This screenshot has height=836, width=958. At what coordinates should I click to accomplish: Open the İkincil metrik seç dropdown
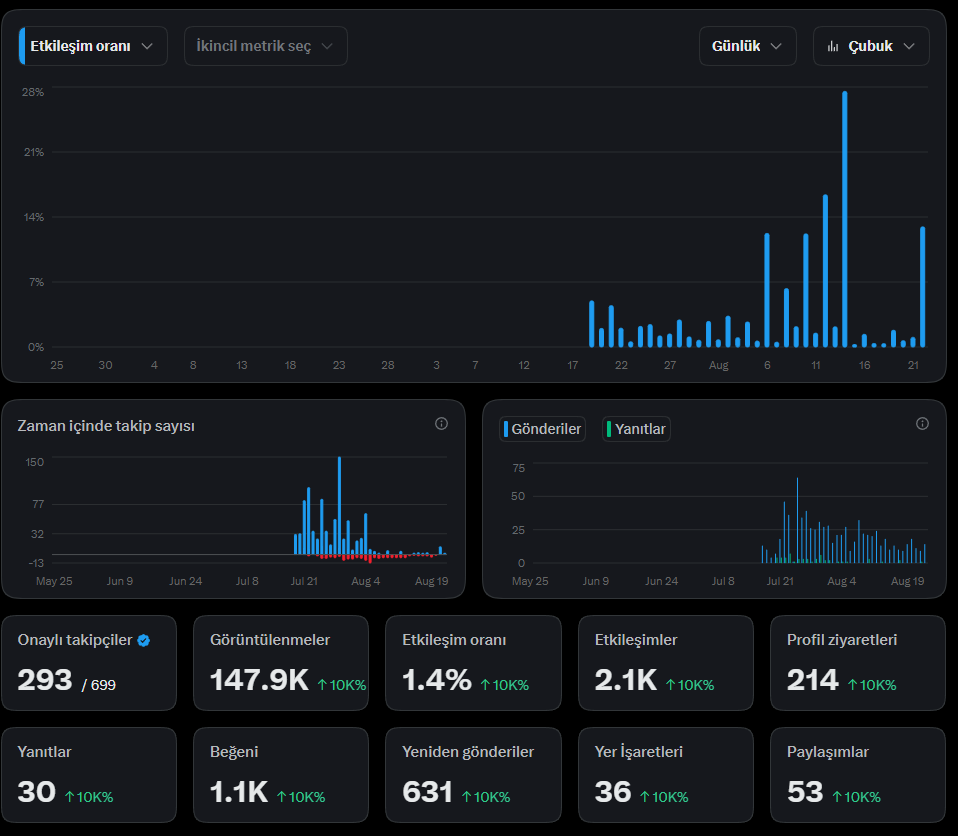tap(266, 46)
